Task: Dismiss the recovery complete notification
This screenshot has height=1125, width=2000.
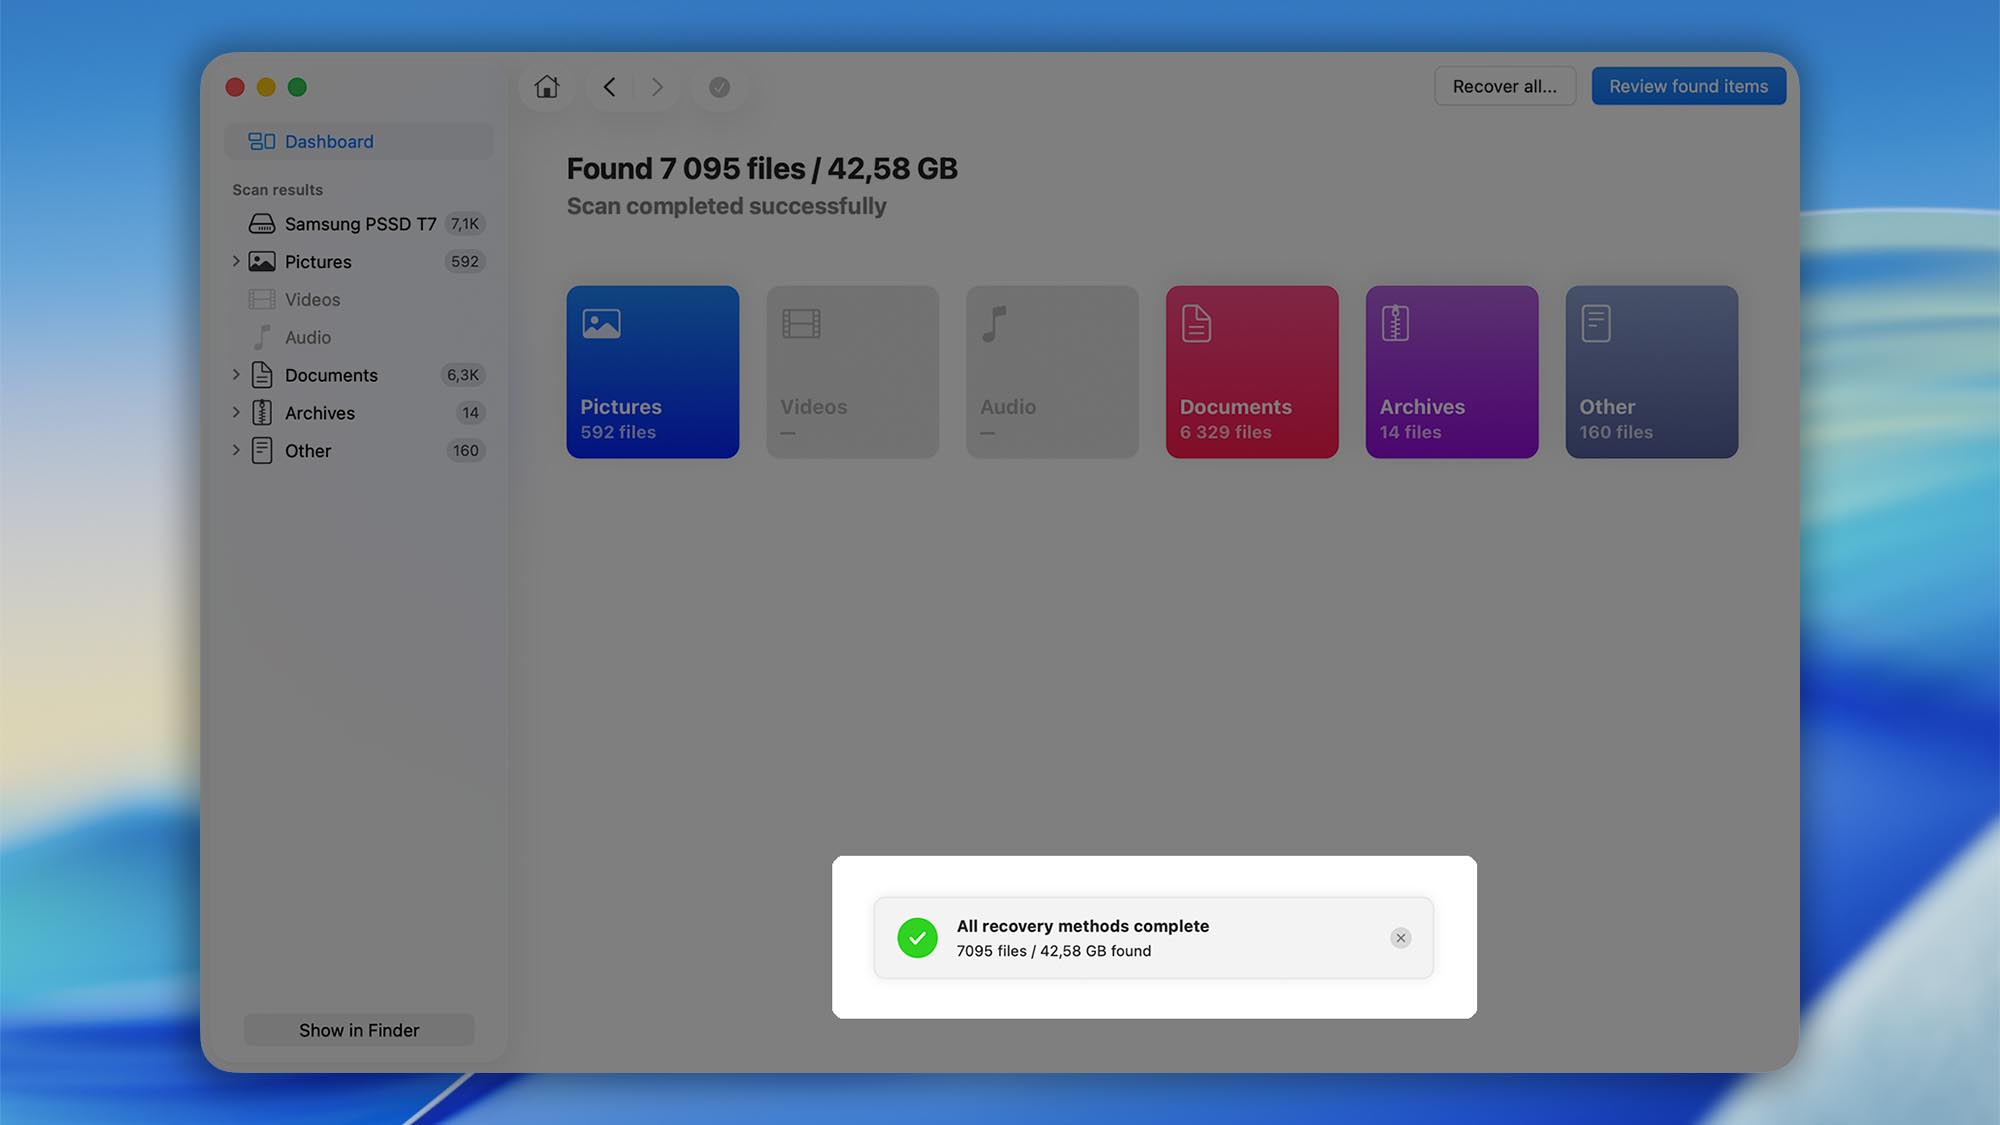Action: 1400,938
